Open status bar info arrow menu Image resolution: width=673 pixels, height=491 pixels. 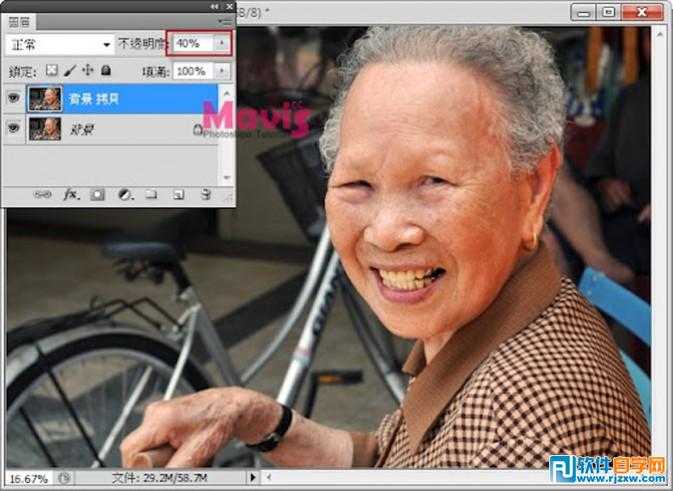click(x=253, y=477)
